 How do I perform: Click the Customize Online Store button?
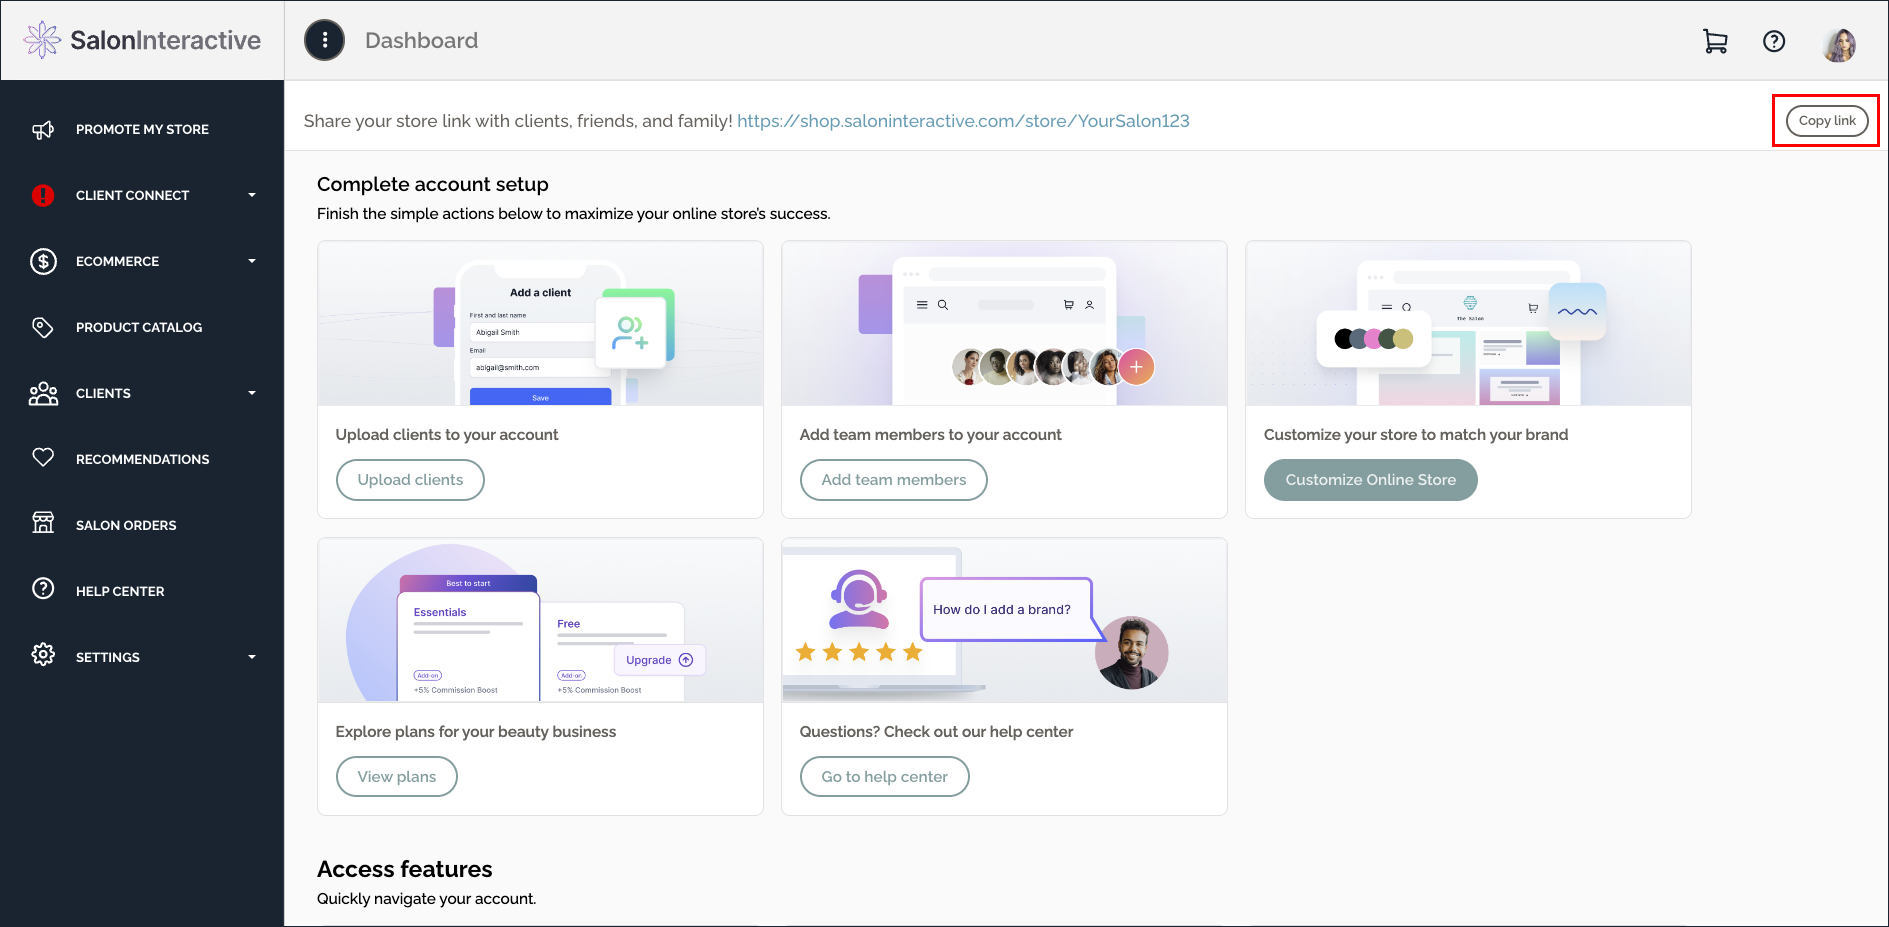[x=1370, y=480]
